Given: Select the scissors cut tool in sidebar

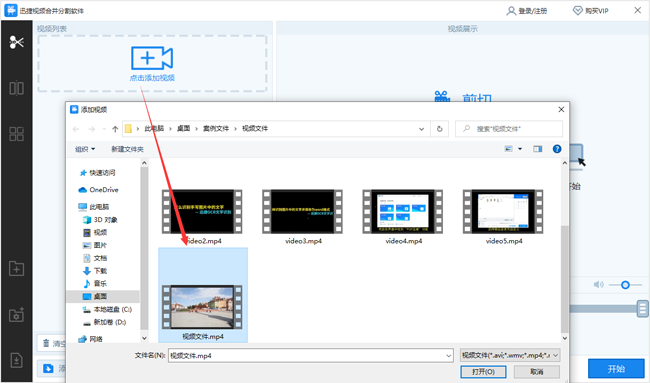Looking at the screenshot, I should click(x=17, y=42).
